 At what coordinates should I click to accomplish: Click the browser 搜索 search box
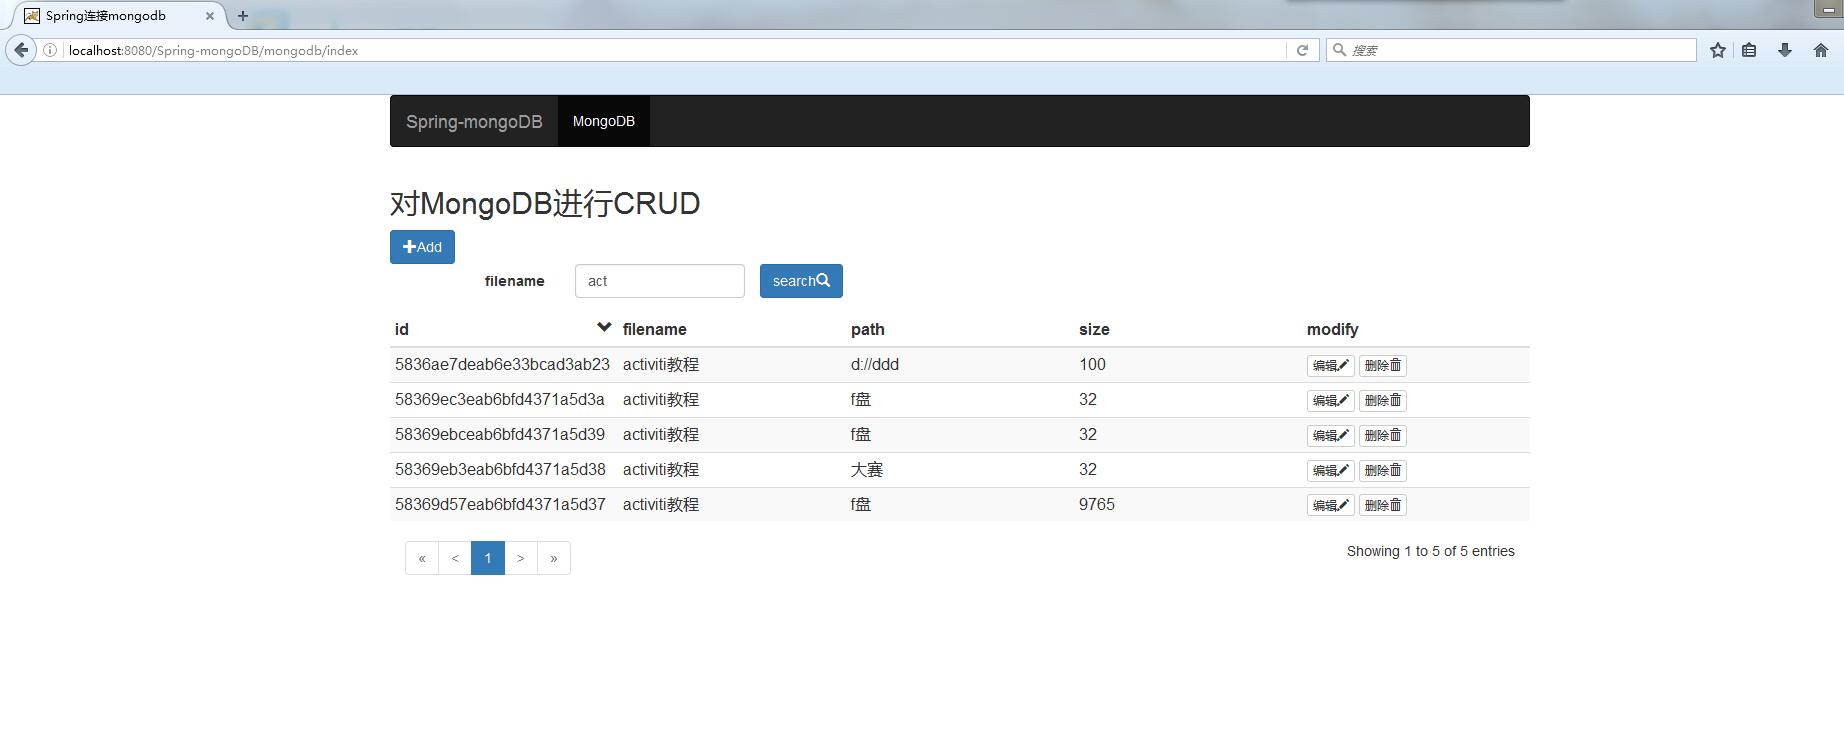coord(1511,50)
